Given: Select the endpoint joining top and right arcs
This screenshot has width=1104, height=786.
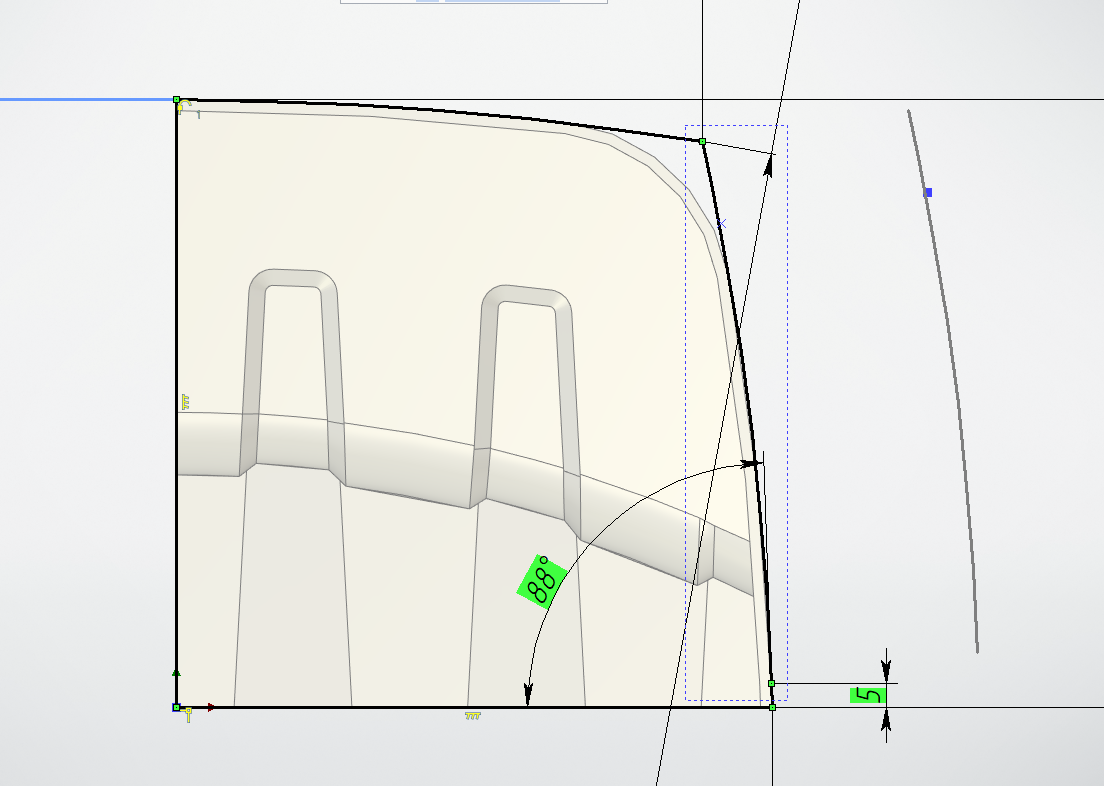Looking at the screenshot, I should coord(703,142).
